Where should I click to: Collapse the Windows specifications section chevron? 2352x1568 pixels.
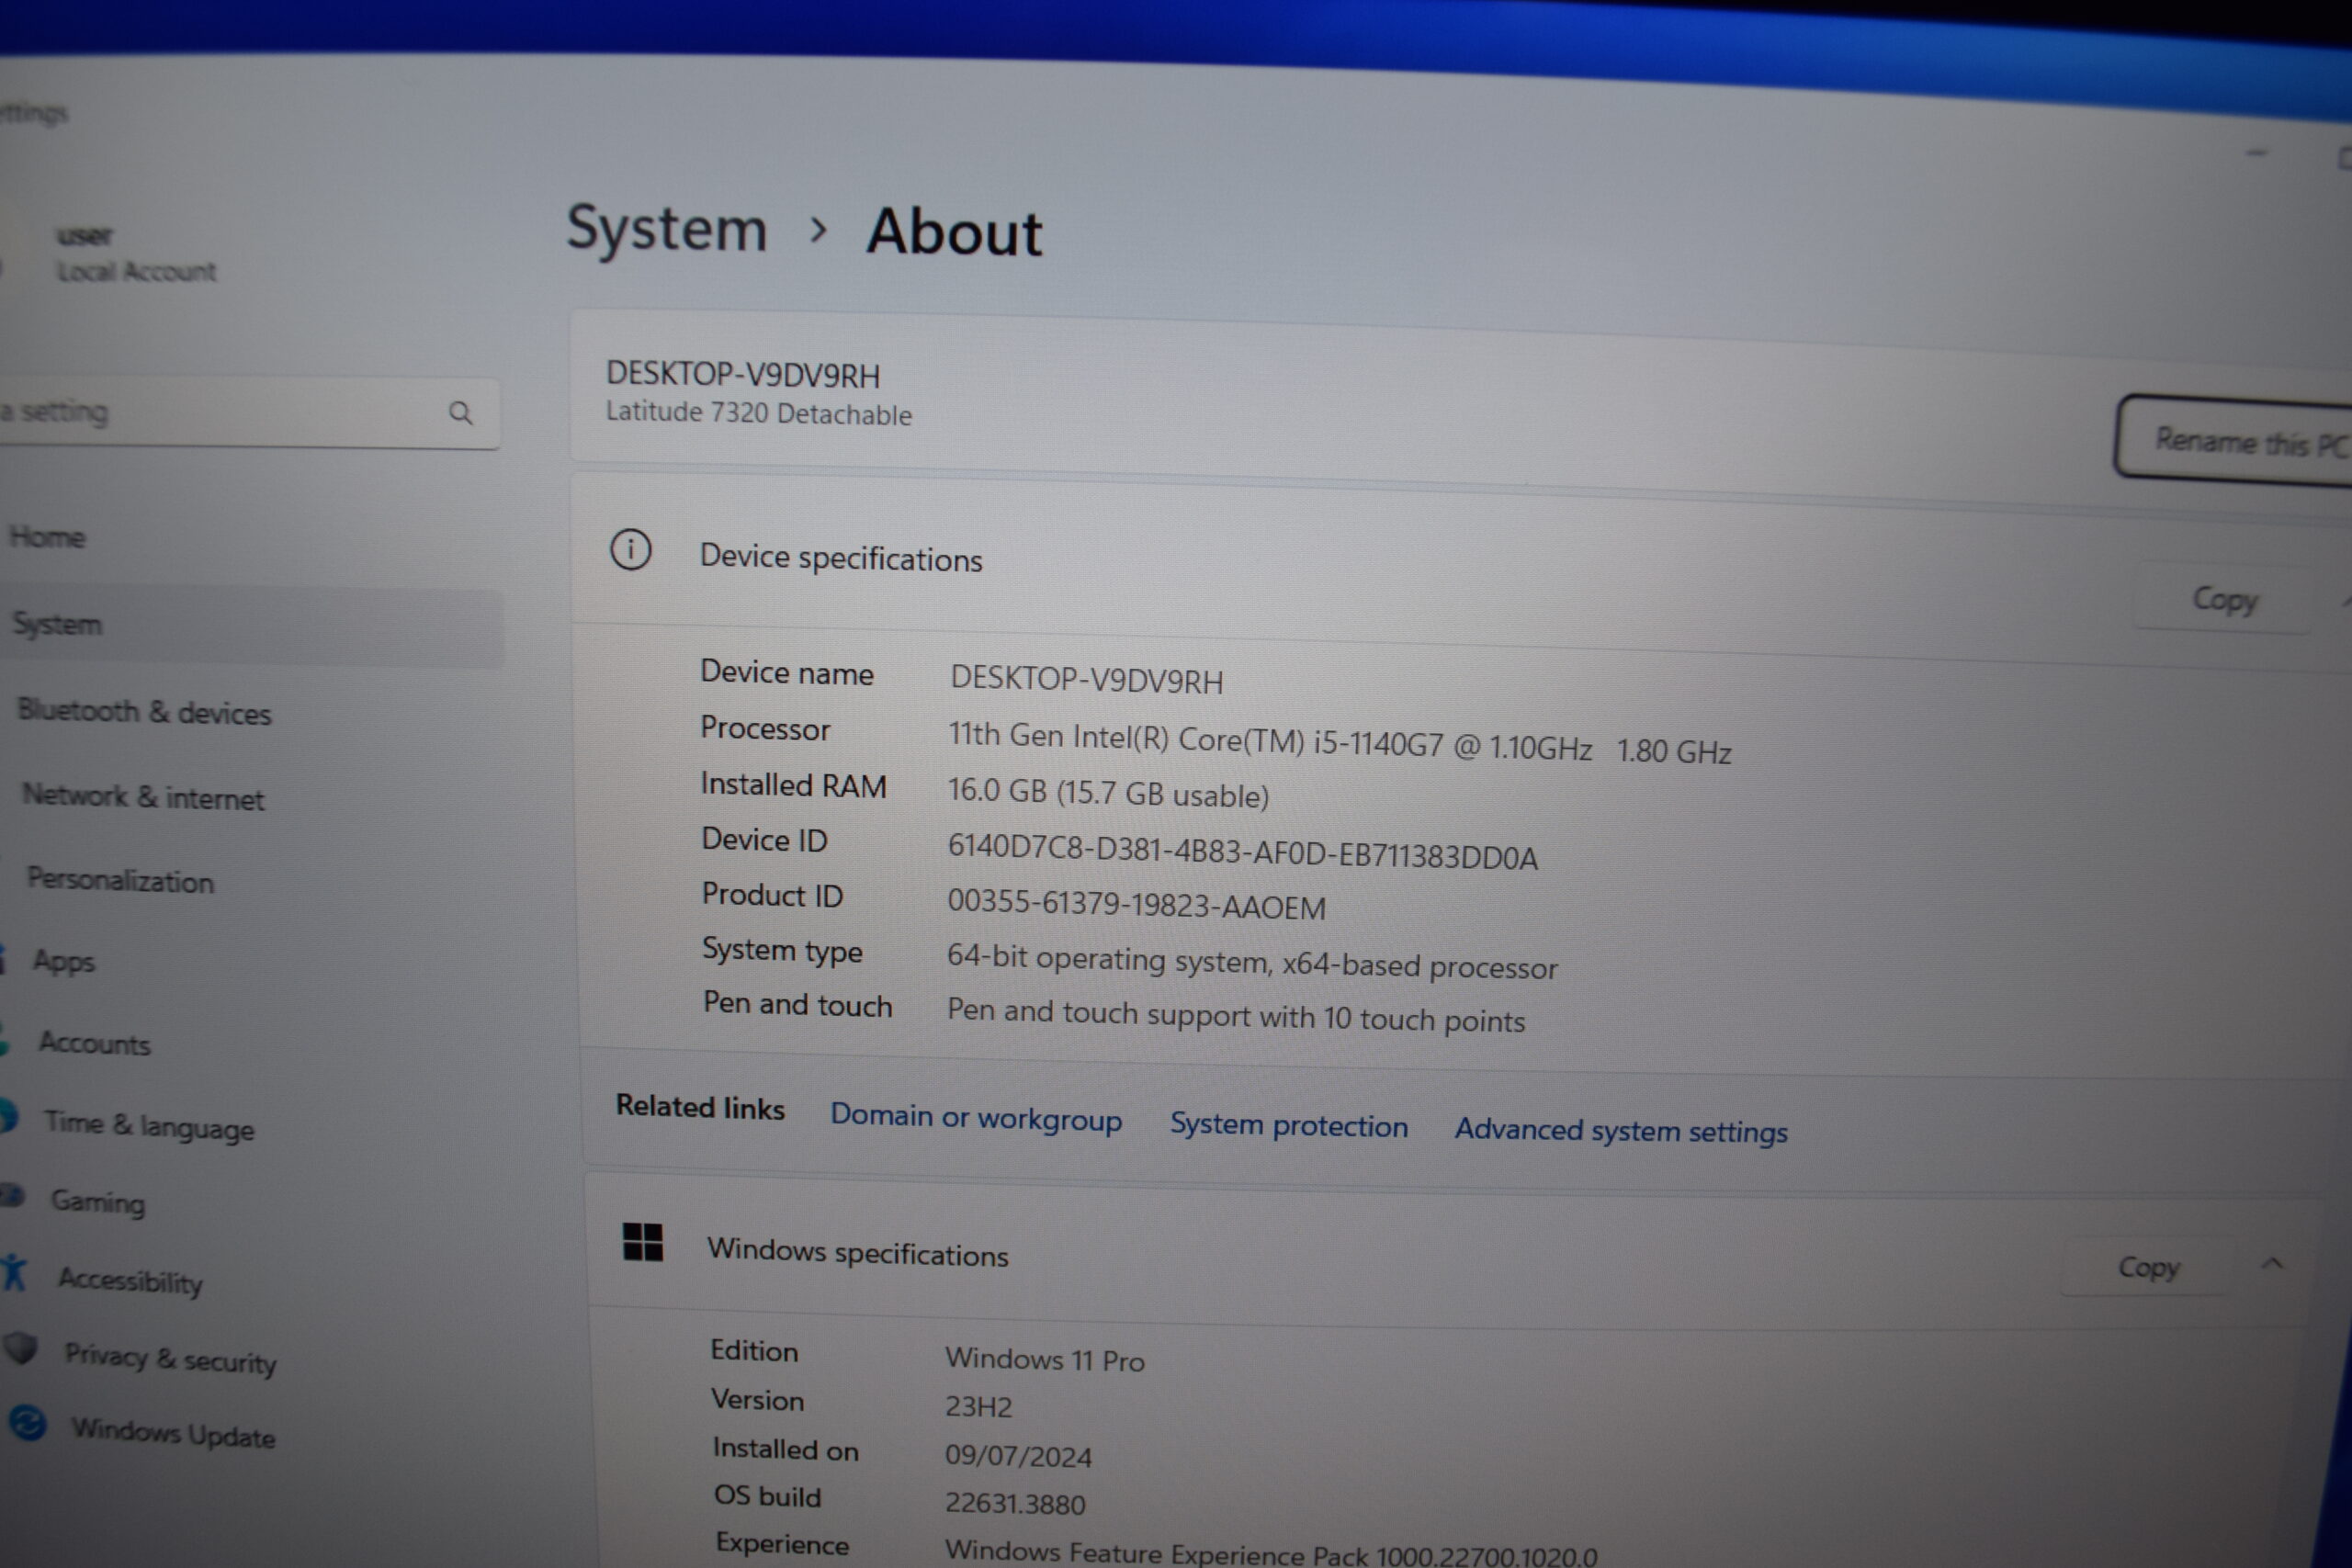click(x=2271, y=1264)
